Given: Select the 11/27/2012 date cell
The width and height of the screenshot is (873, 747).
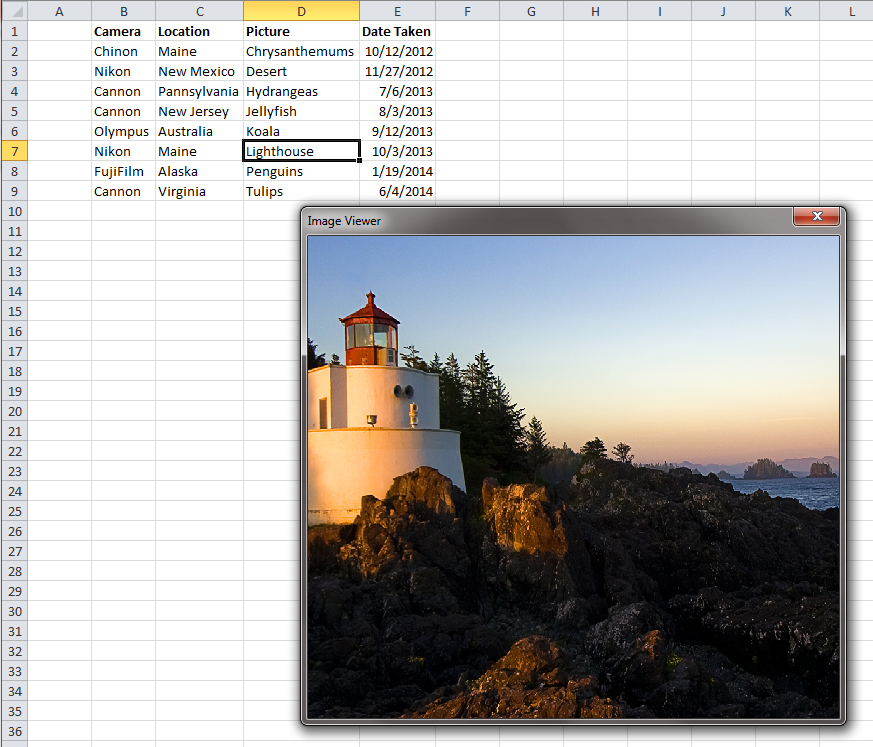Looking at the screenshot, I should pos(398,71).
